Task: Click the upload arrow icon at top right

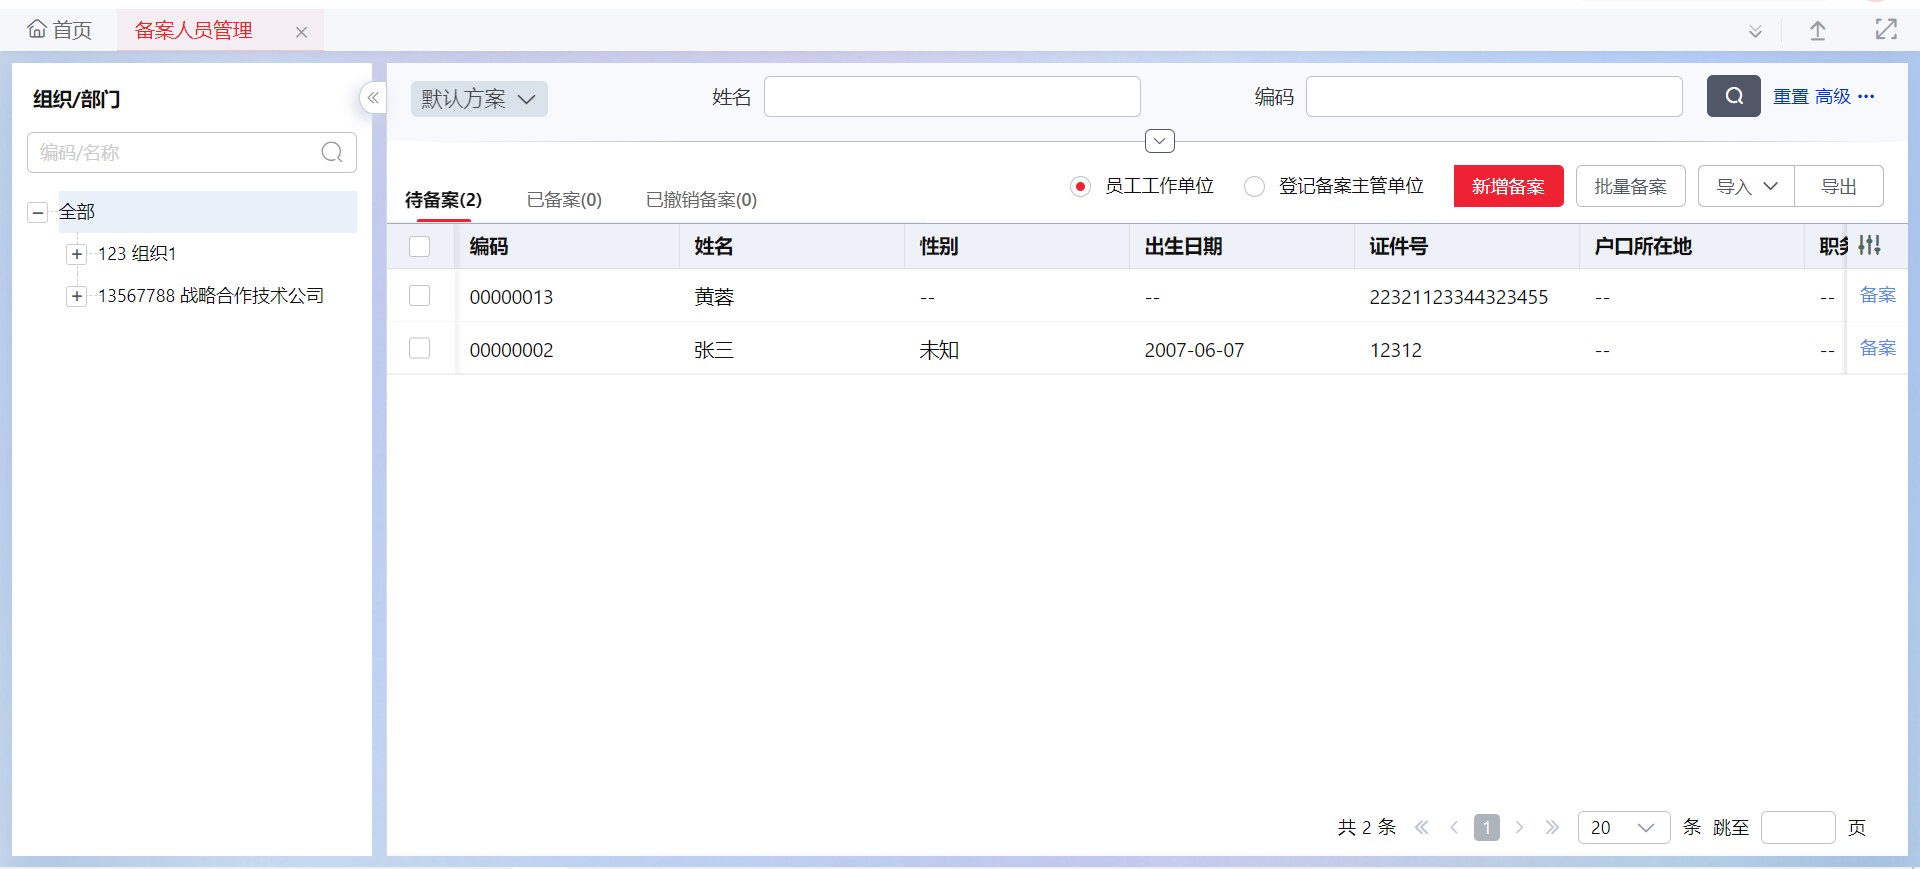Action: pos(1818,31)
